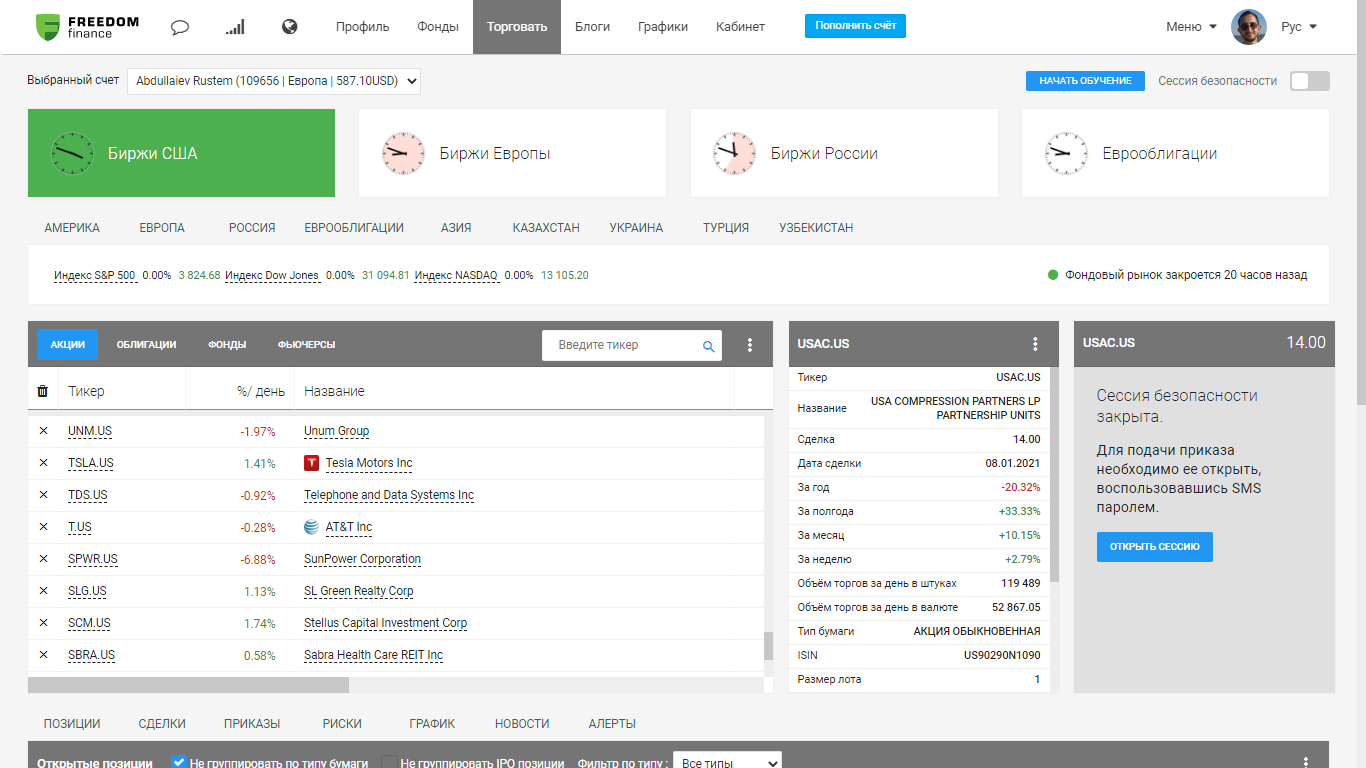Viewport: 1366px width, 768px height.
Task: Remove SPWR.US row with its X icon
Action: point(43,559)
